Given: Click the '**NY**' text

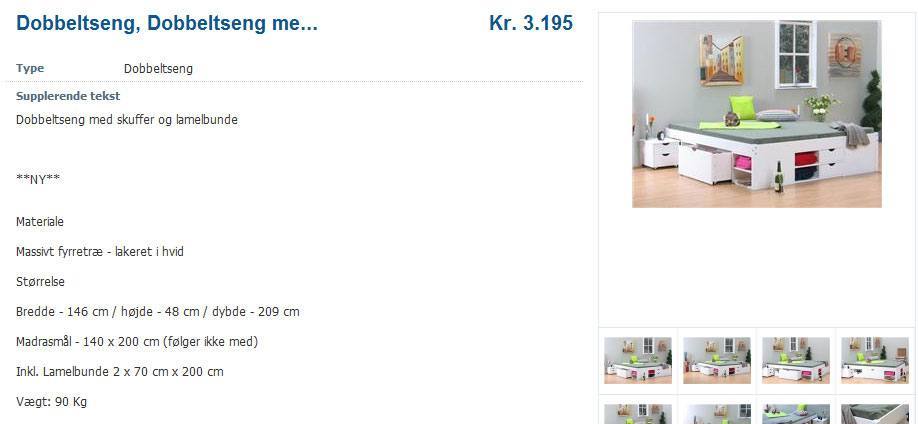Looking at the screenshot, I should click(38, 179).
